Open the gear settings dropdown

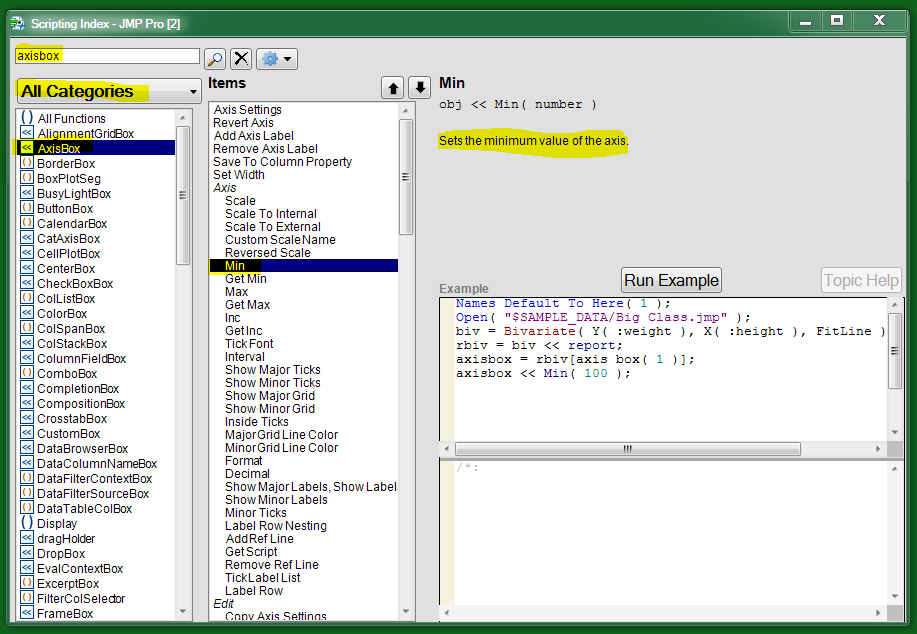click(x=276, y=59)
